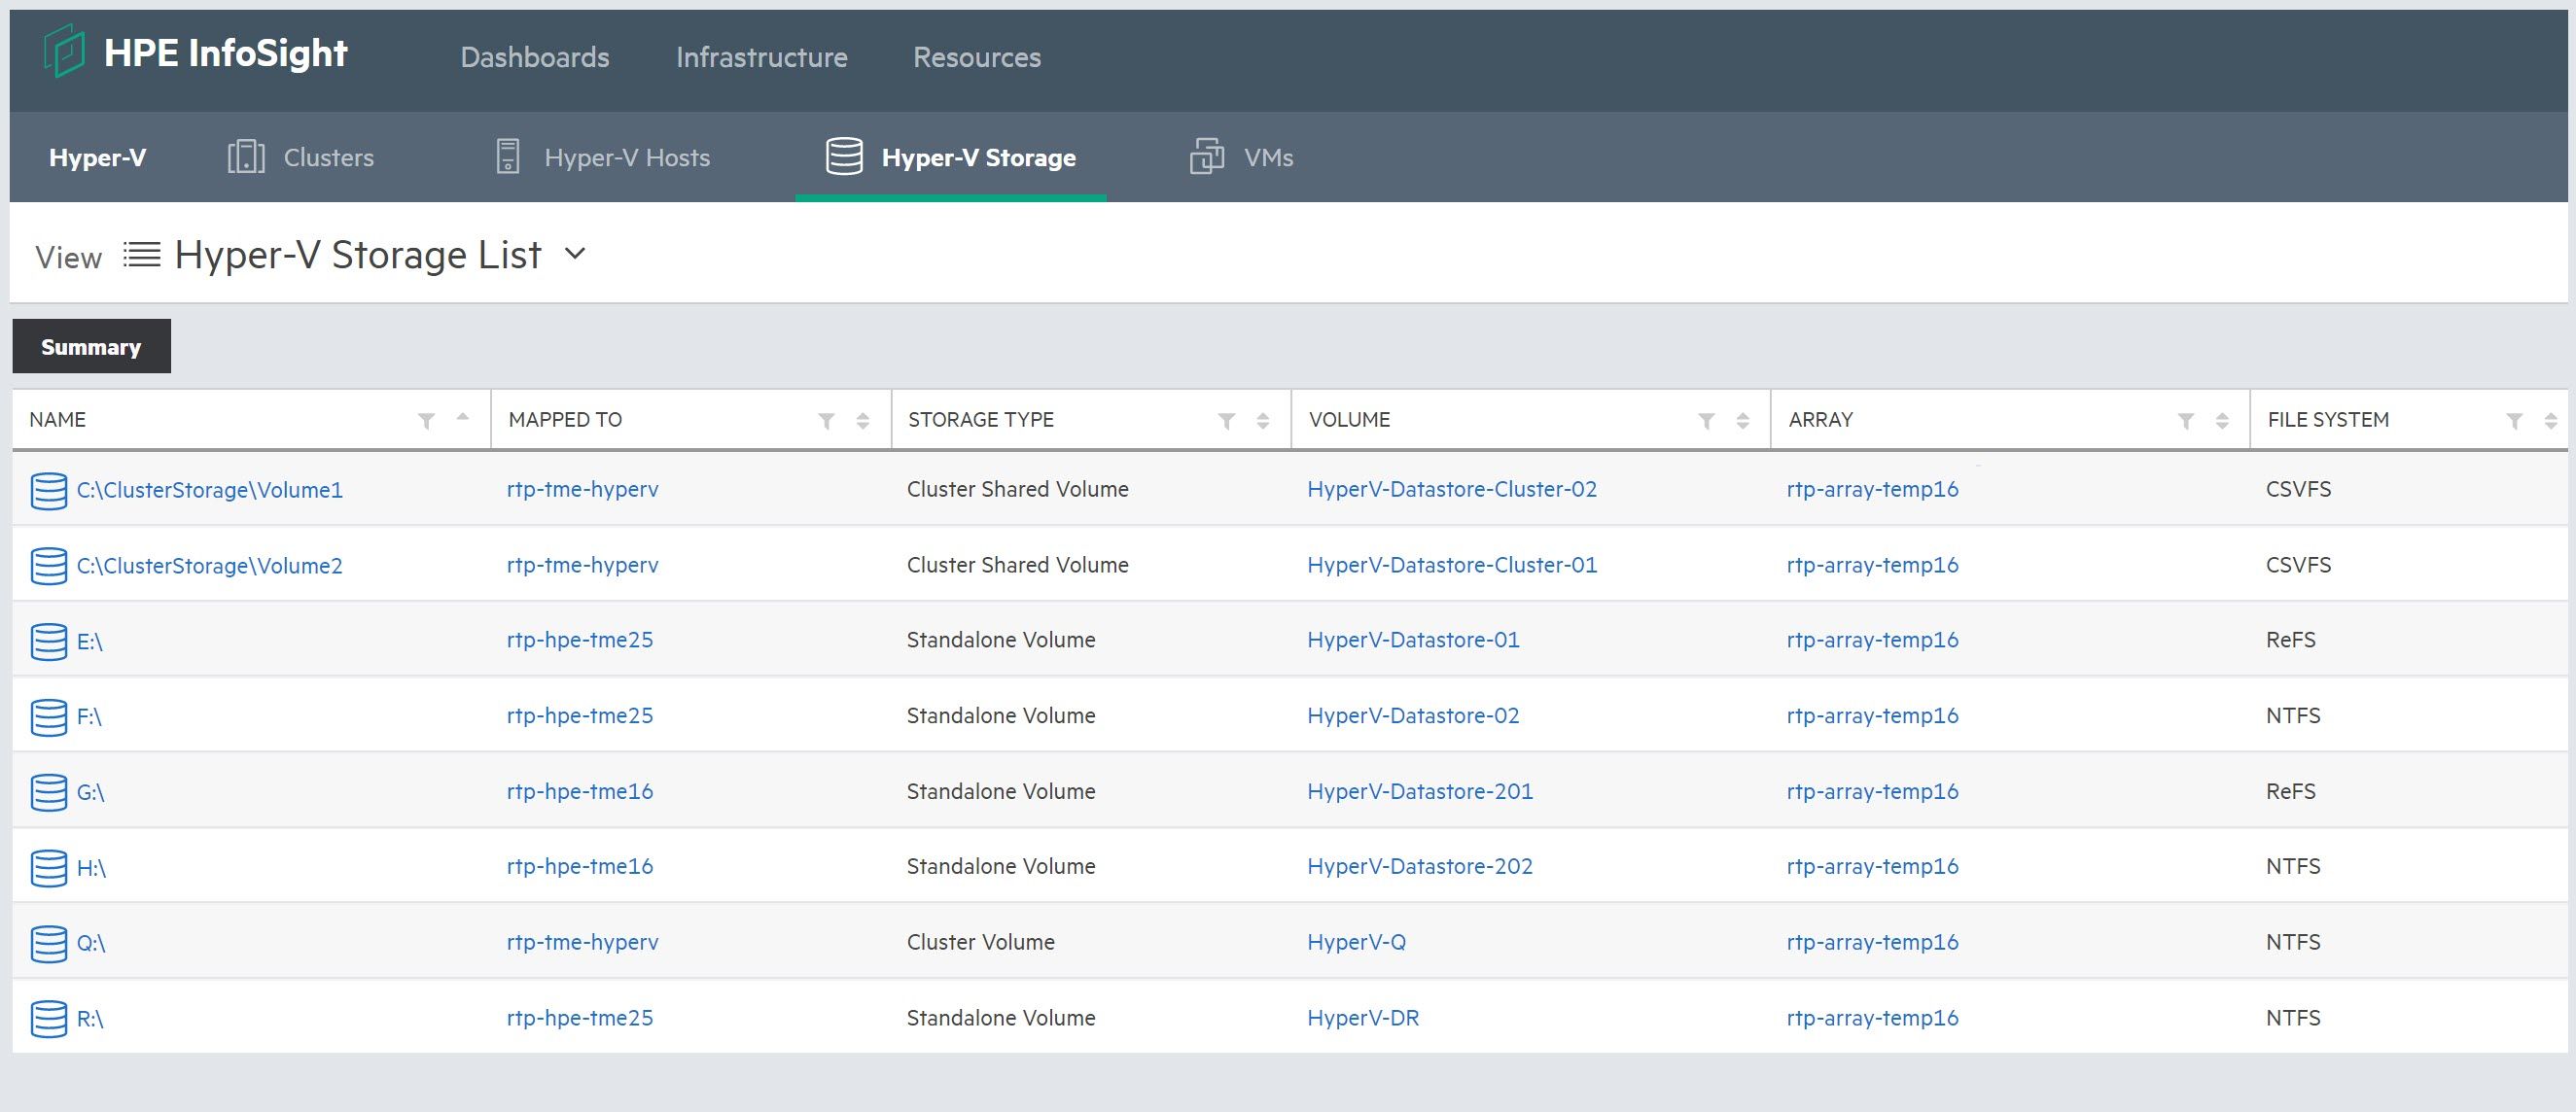Open the HyperV-Datastore-02 volume link
Viewport: 2576px width, 1112px height.
(1413, 715)
